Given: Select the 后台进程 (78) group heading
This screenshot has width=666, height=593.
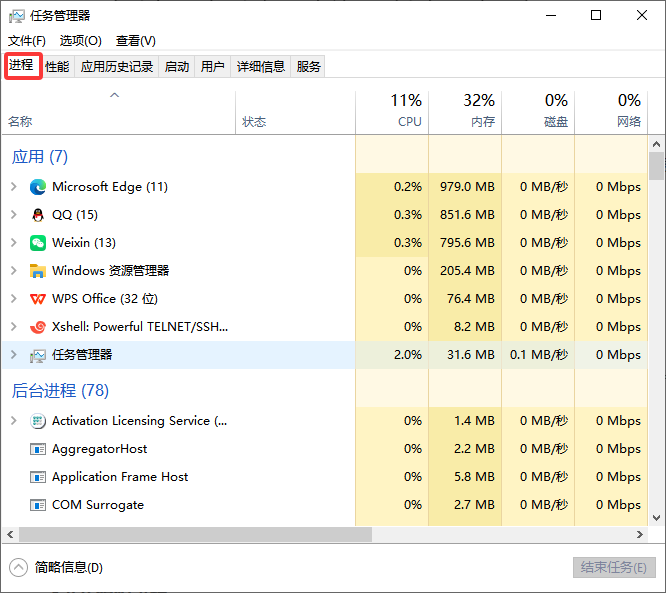Looking at the screenshot, I should (60, 391).
